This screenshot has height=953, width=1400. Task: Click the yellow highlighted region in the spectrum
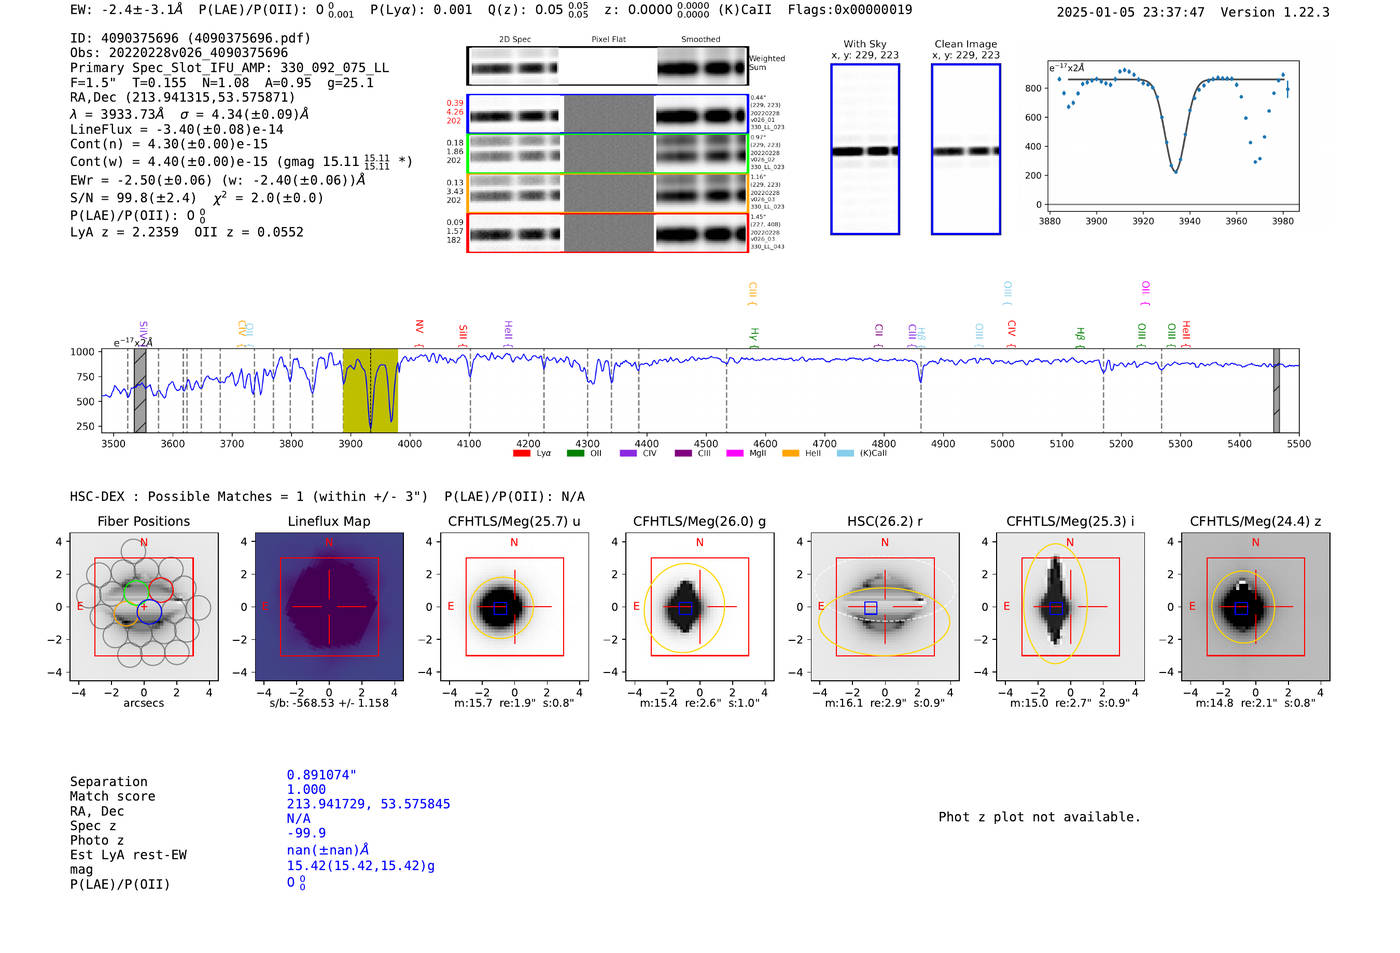pyautogui.click(x=370, y=390)
